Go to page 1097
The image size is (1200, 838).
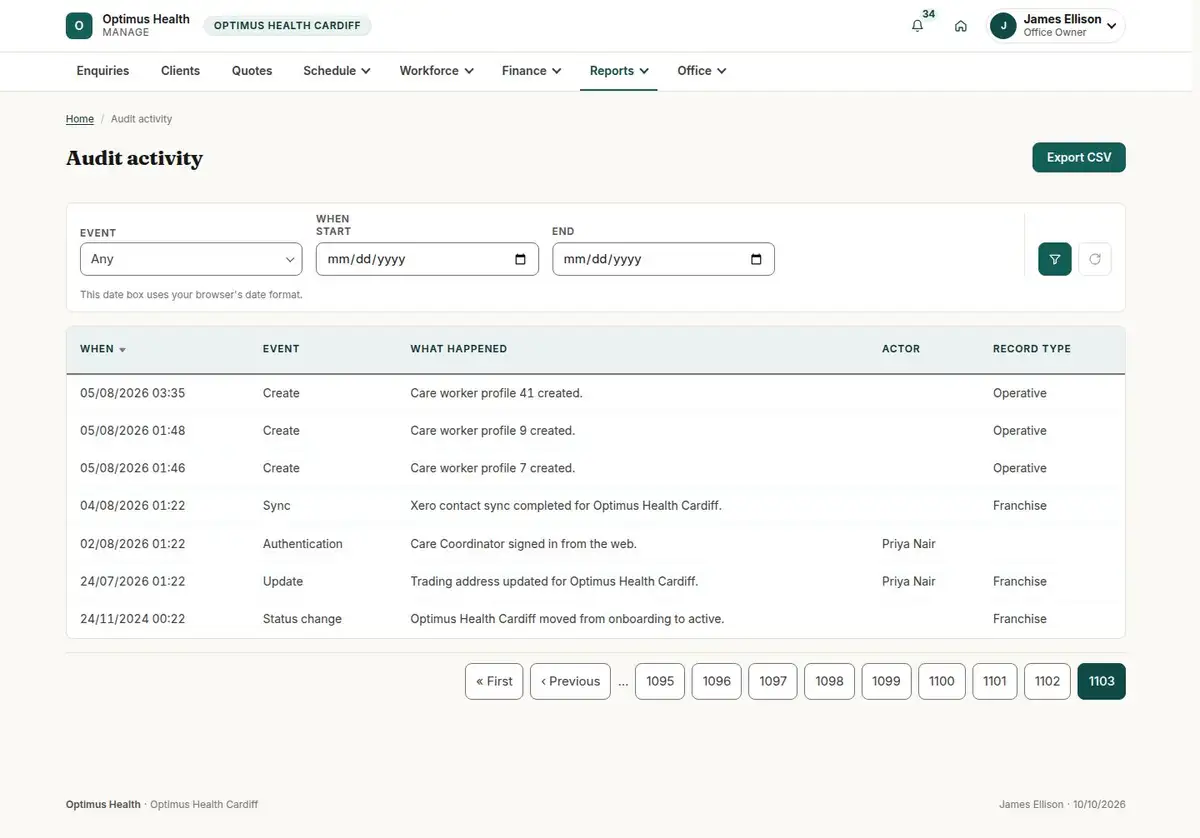[773, 681]
